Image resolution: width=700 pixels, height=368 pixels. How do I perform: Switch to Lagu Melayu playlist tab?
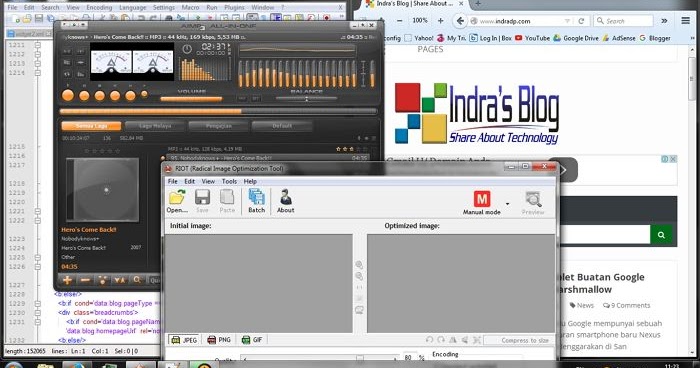155,126
